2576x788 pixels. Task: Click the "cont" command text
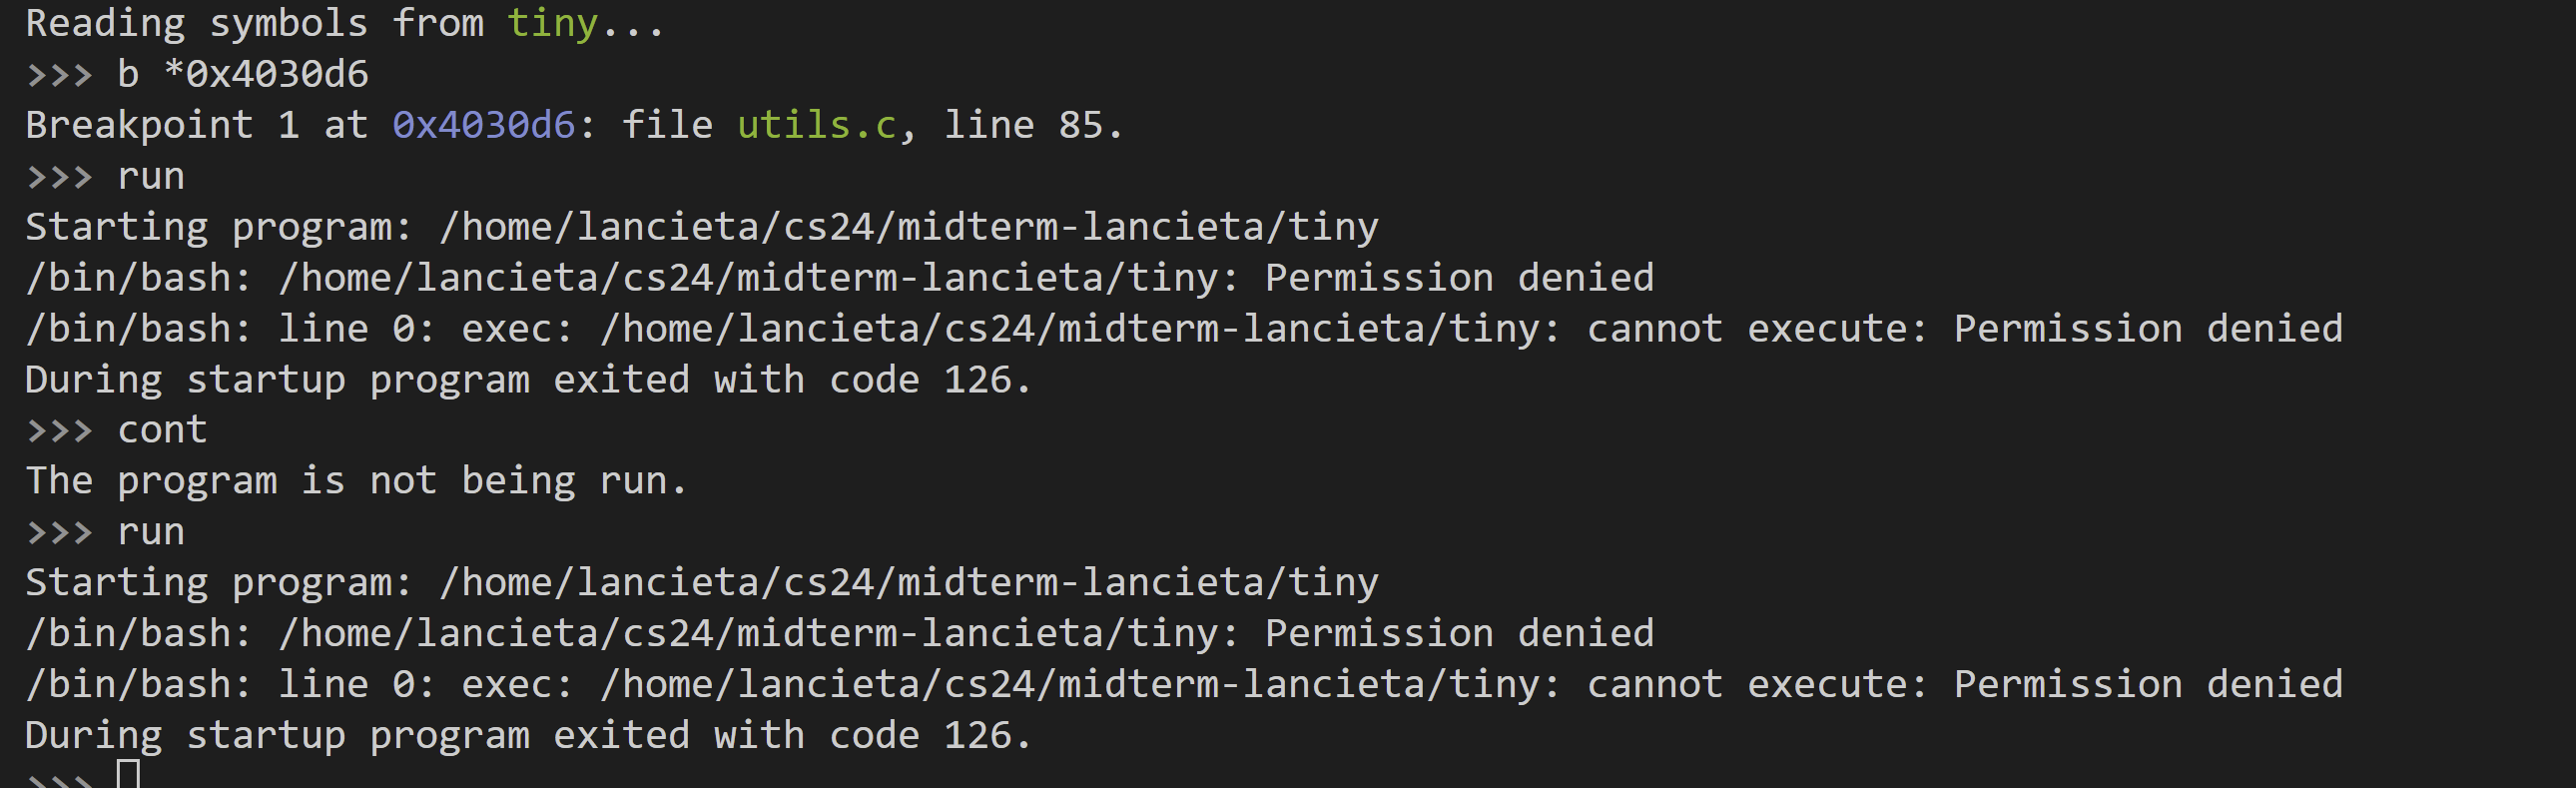(x=162, y=430)
